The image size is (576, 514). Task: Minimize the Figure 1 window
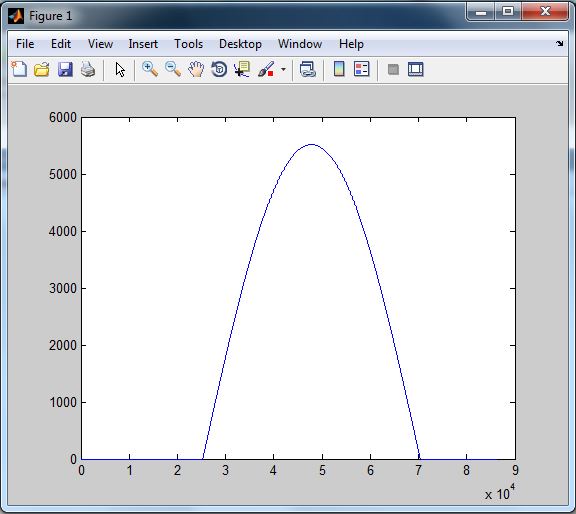coord(481,12)
